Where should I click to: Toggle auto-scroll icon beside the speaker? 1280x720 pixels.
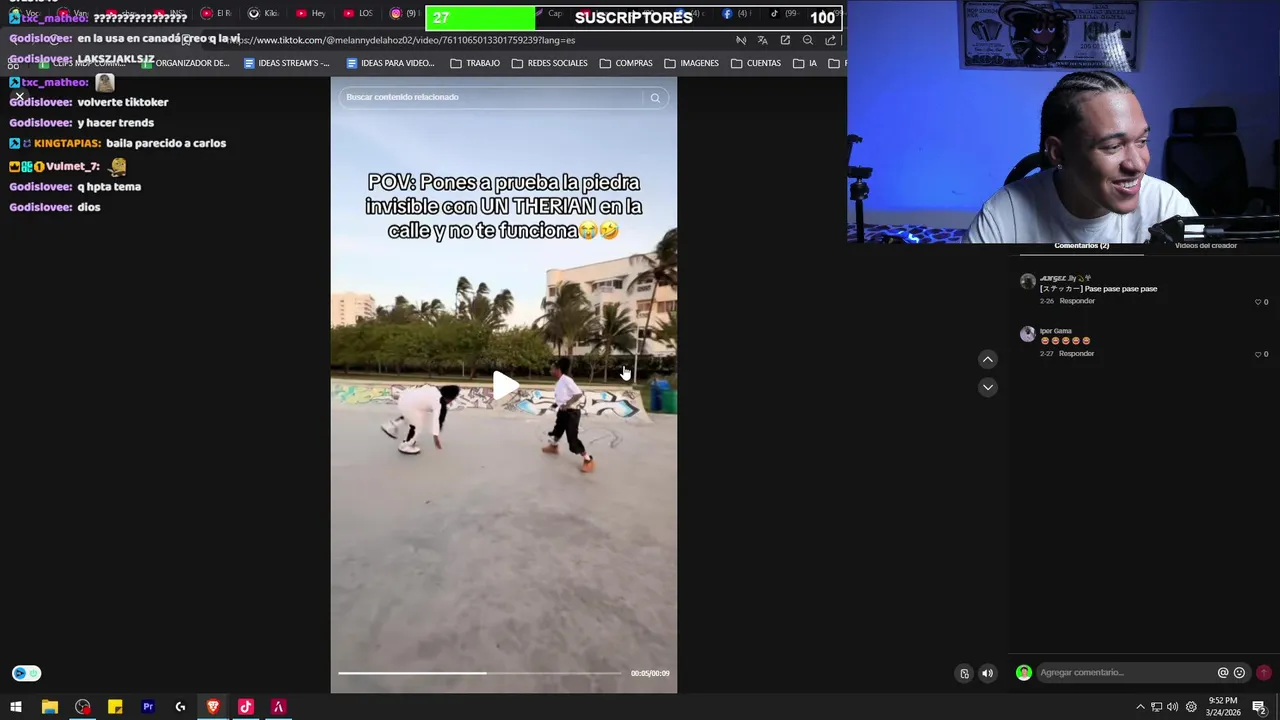[964, 673]
